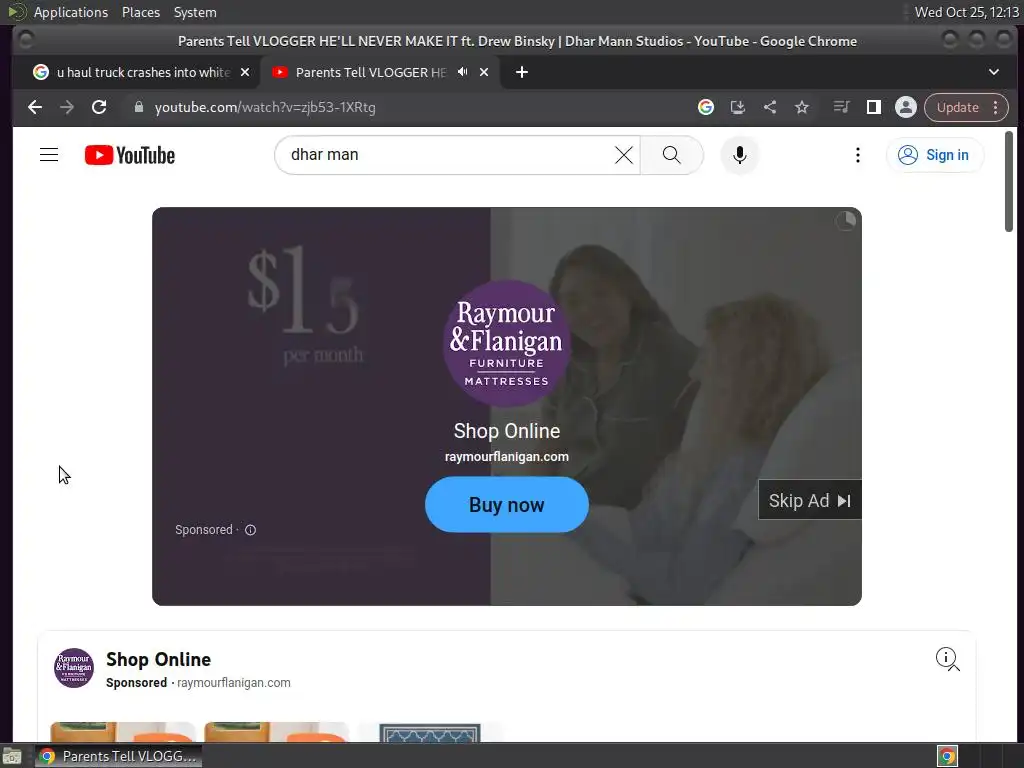Screen dimensions: 1024x768
Task: Expand tab search dropdown chevron
Action: click(x=994, y=72)
